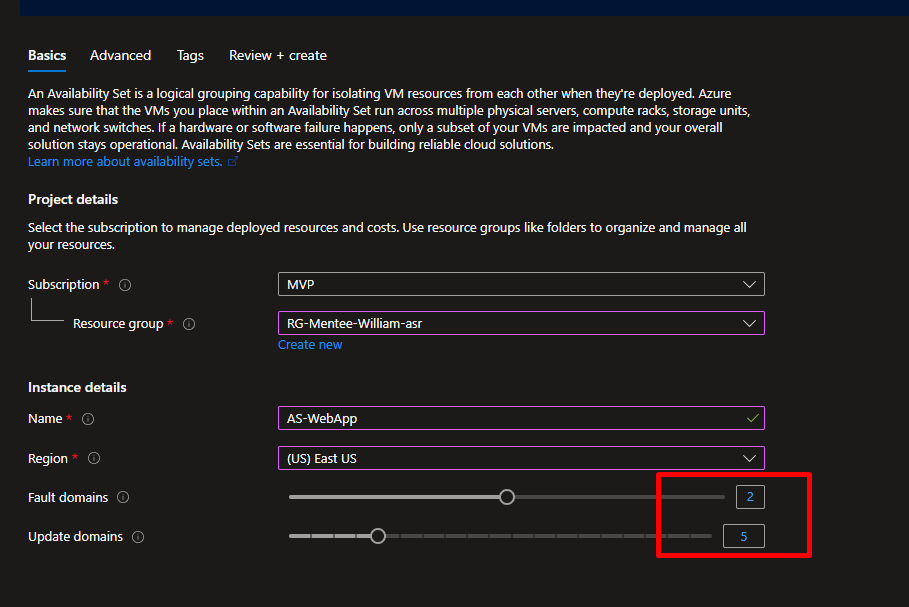Click the Fault domains slider handle
Screen dimensions: 909x607
[507, 497]
